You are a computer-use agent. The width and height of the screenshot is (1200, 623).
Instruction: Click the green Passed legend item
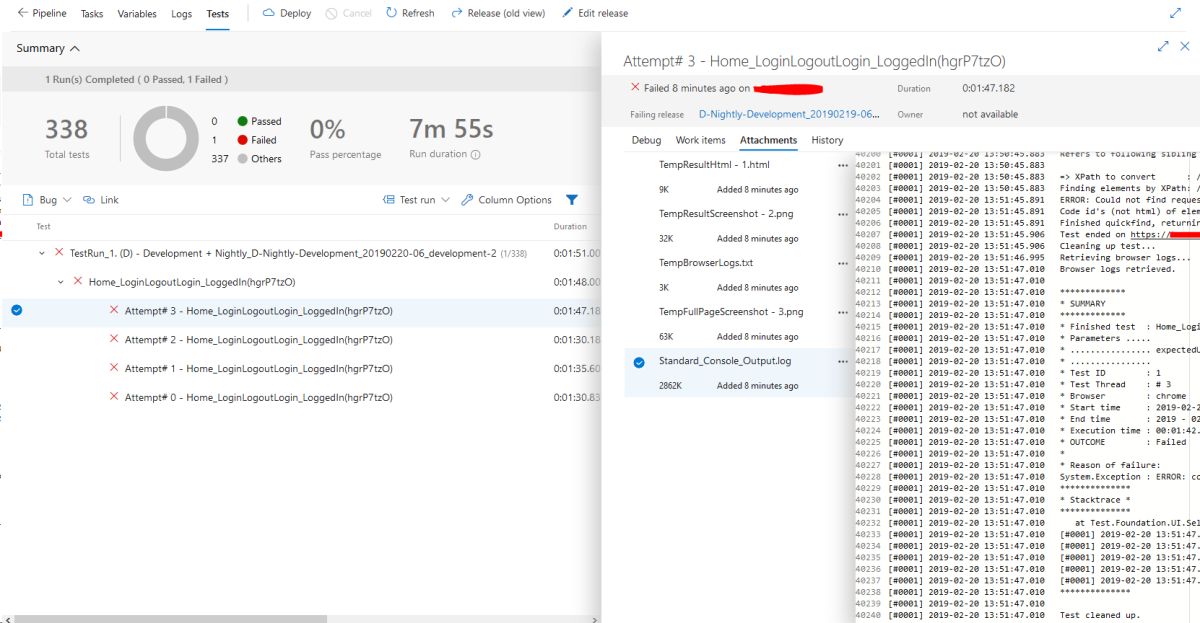tap(260, 121)
